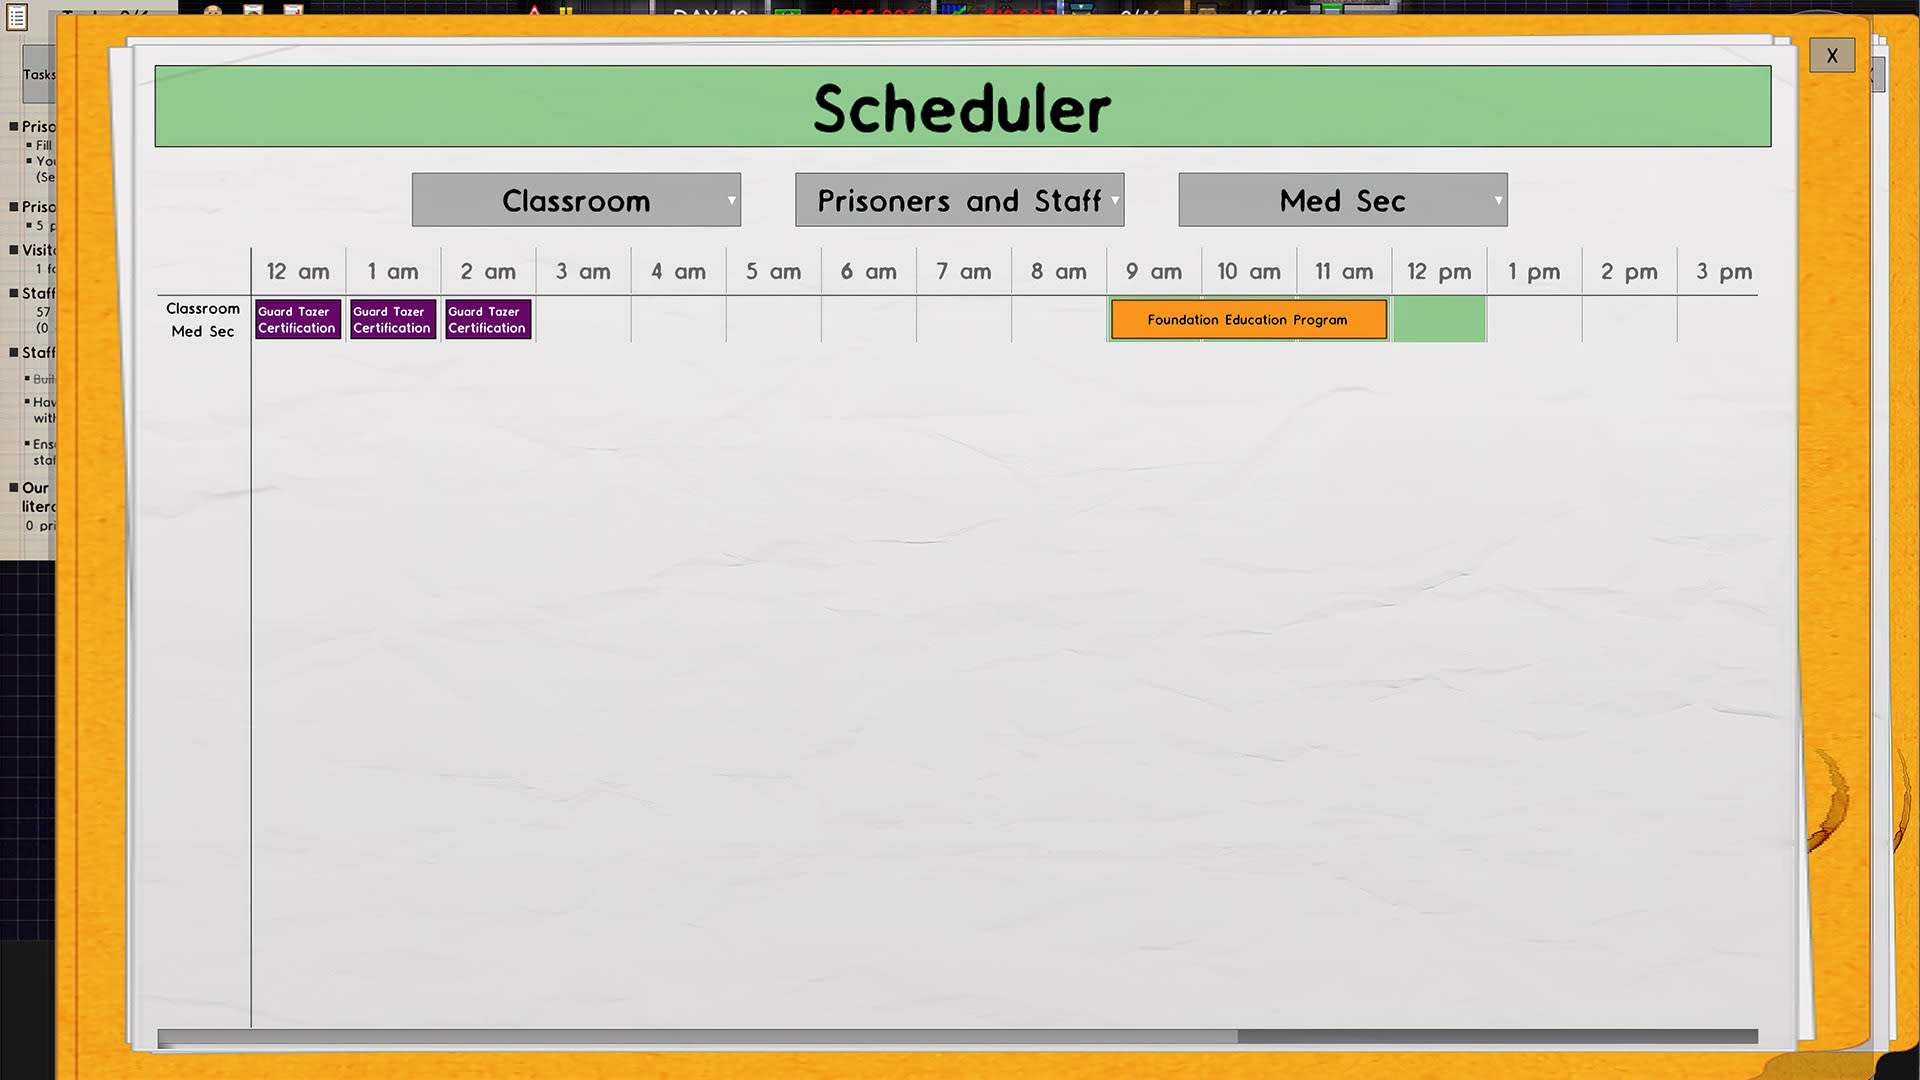Click the 9am timeline marker
This screenshot has width=1920, height=1080.
click(x=1154, y=272)
